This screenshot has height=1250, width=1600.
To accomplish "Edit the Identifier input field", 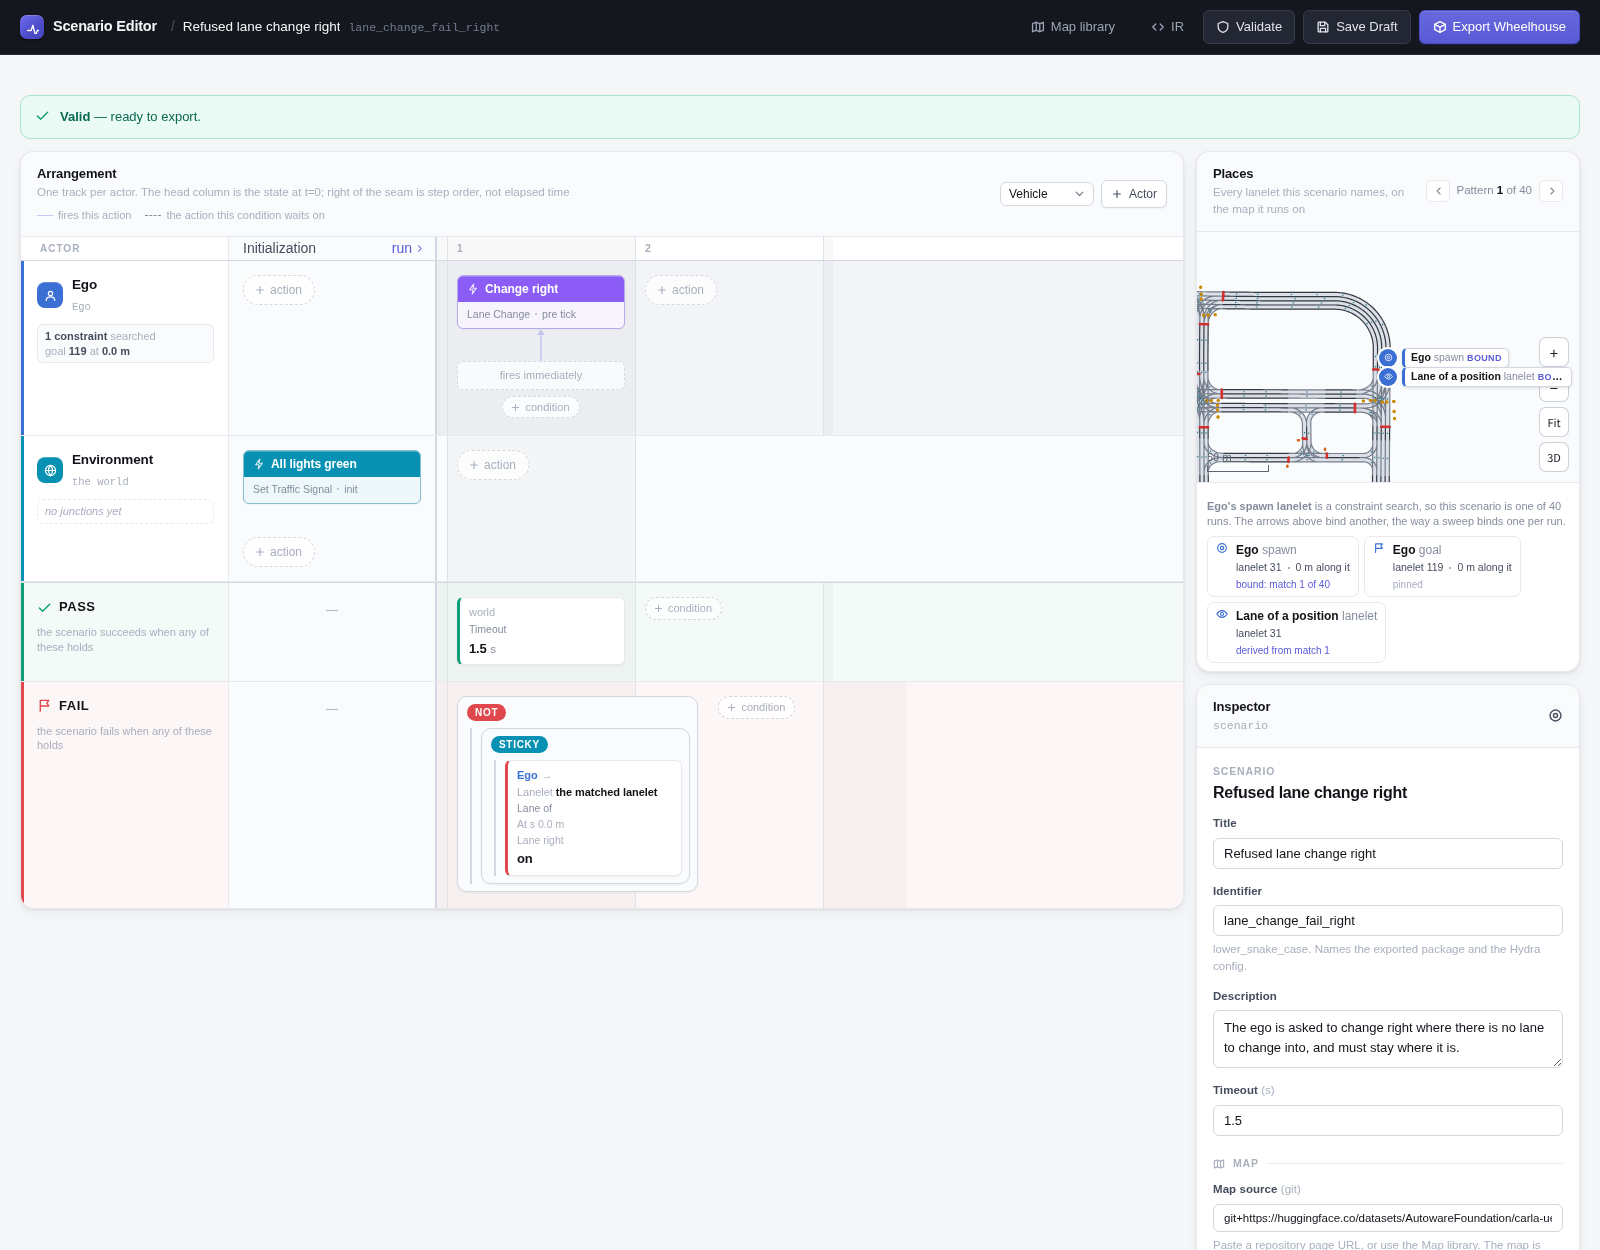I will (x=1388, y=921).
